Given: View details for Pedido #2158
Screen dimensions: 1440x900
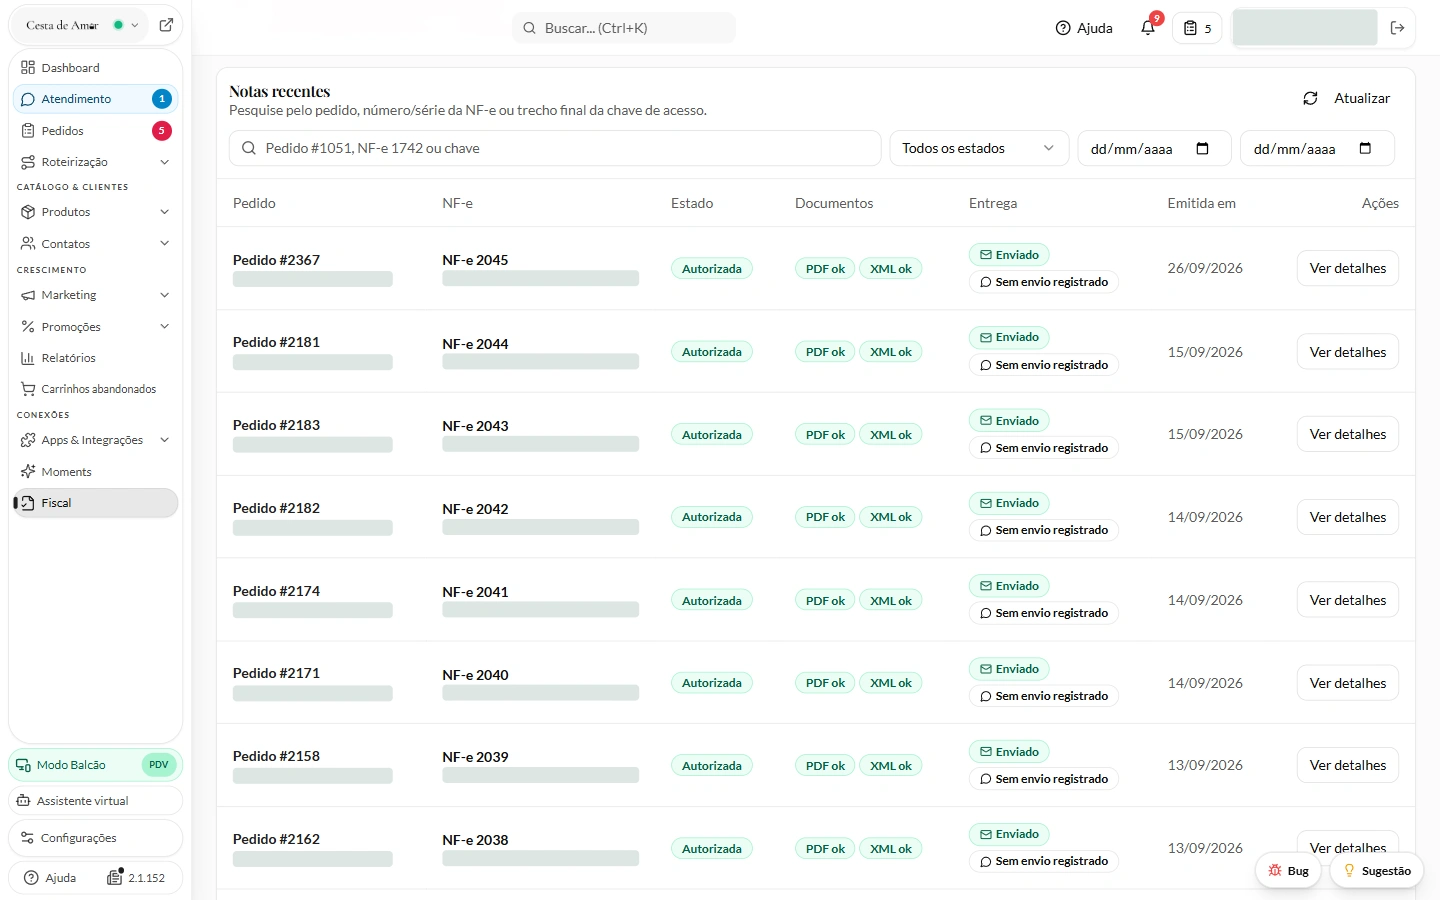Looking at the screenshot, I should [x=1347, y=765].
